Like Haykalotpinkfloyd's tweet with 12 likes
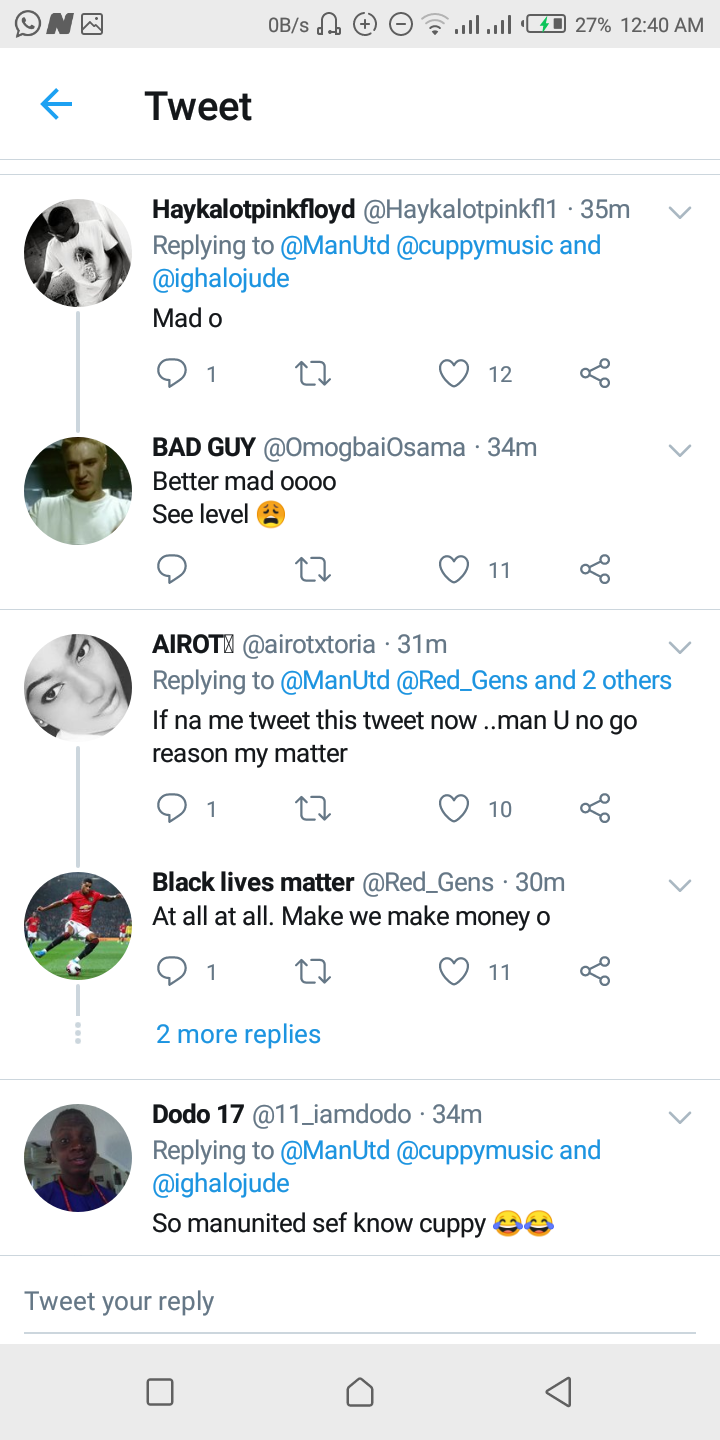The image size is (720, 1440). point(454,374)
